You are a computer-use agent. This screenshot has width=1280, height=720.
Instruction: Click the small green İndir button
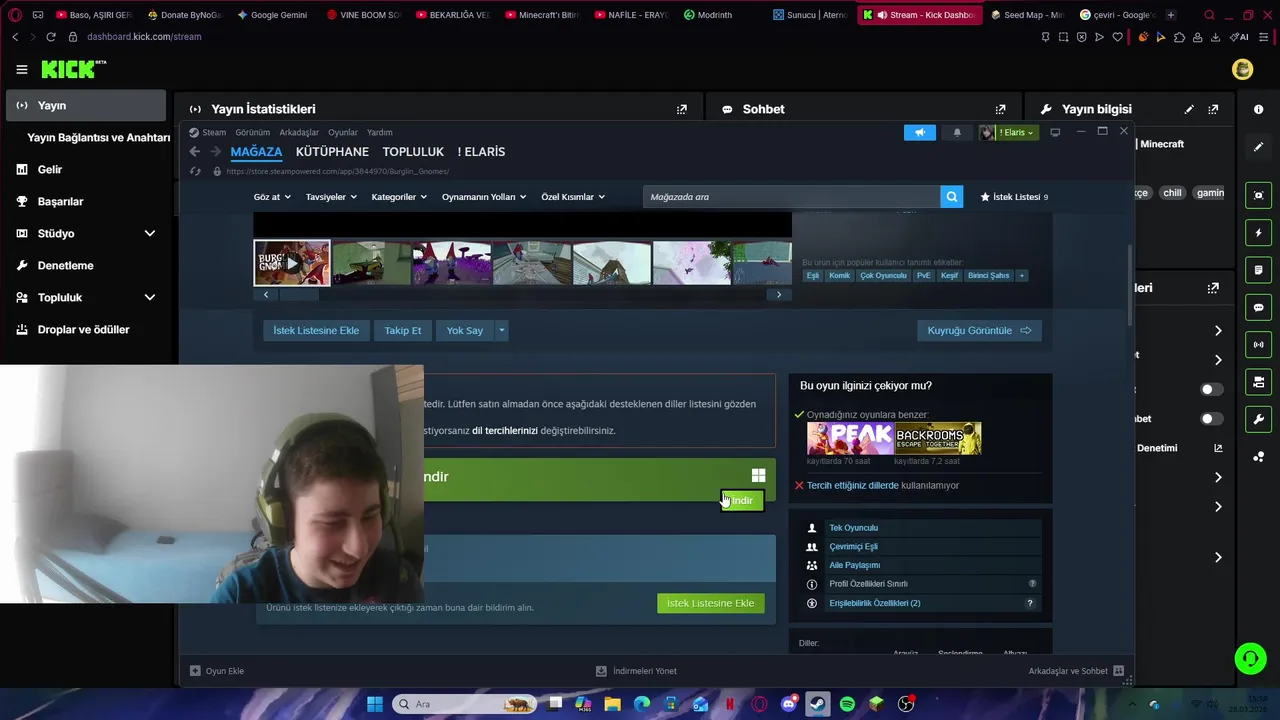coord(742,500)
